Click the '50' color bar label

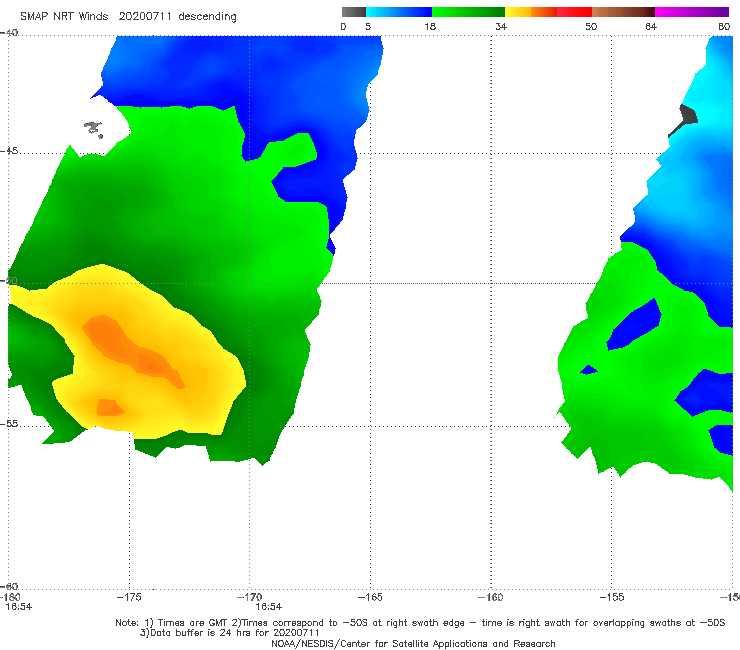tap(591, 27)
